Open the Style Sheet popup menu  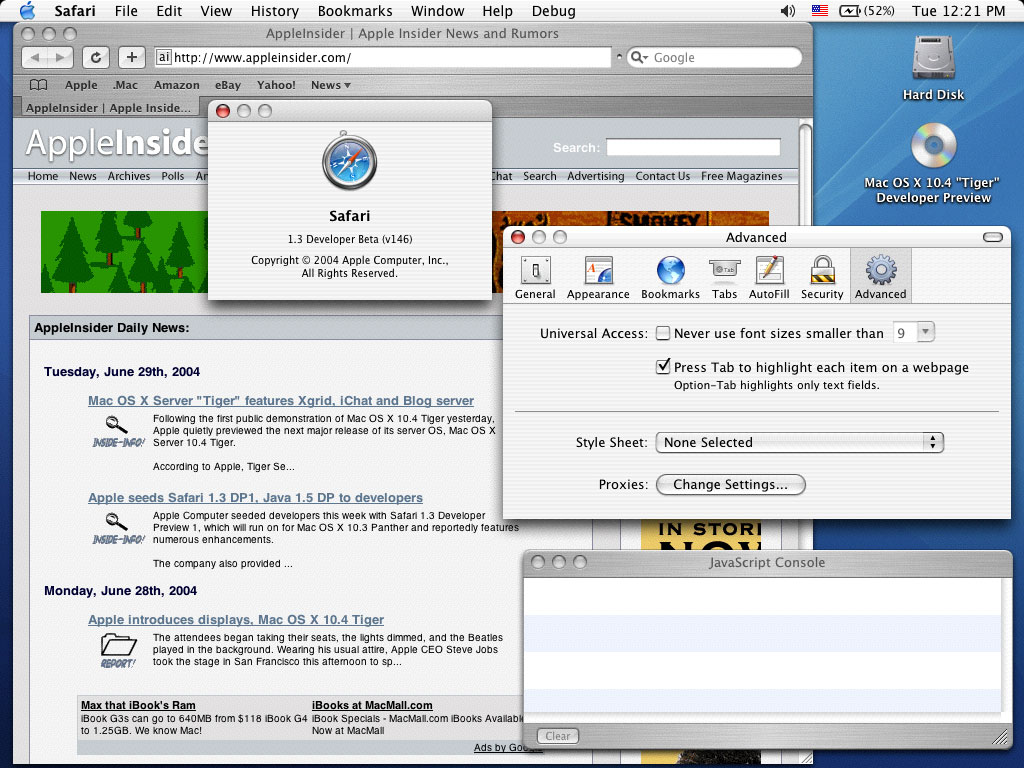799,442
